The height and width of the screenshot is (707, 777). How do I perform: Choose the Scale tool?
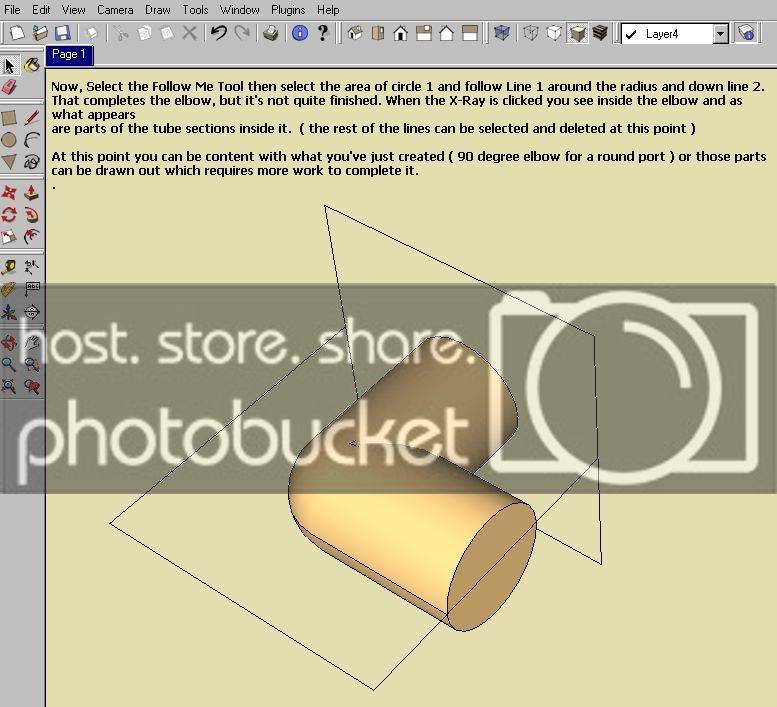pos(9,237)
